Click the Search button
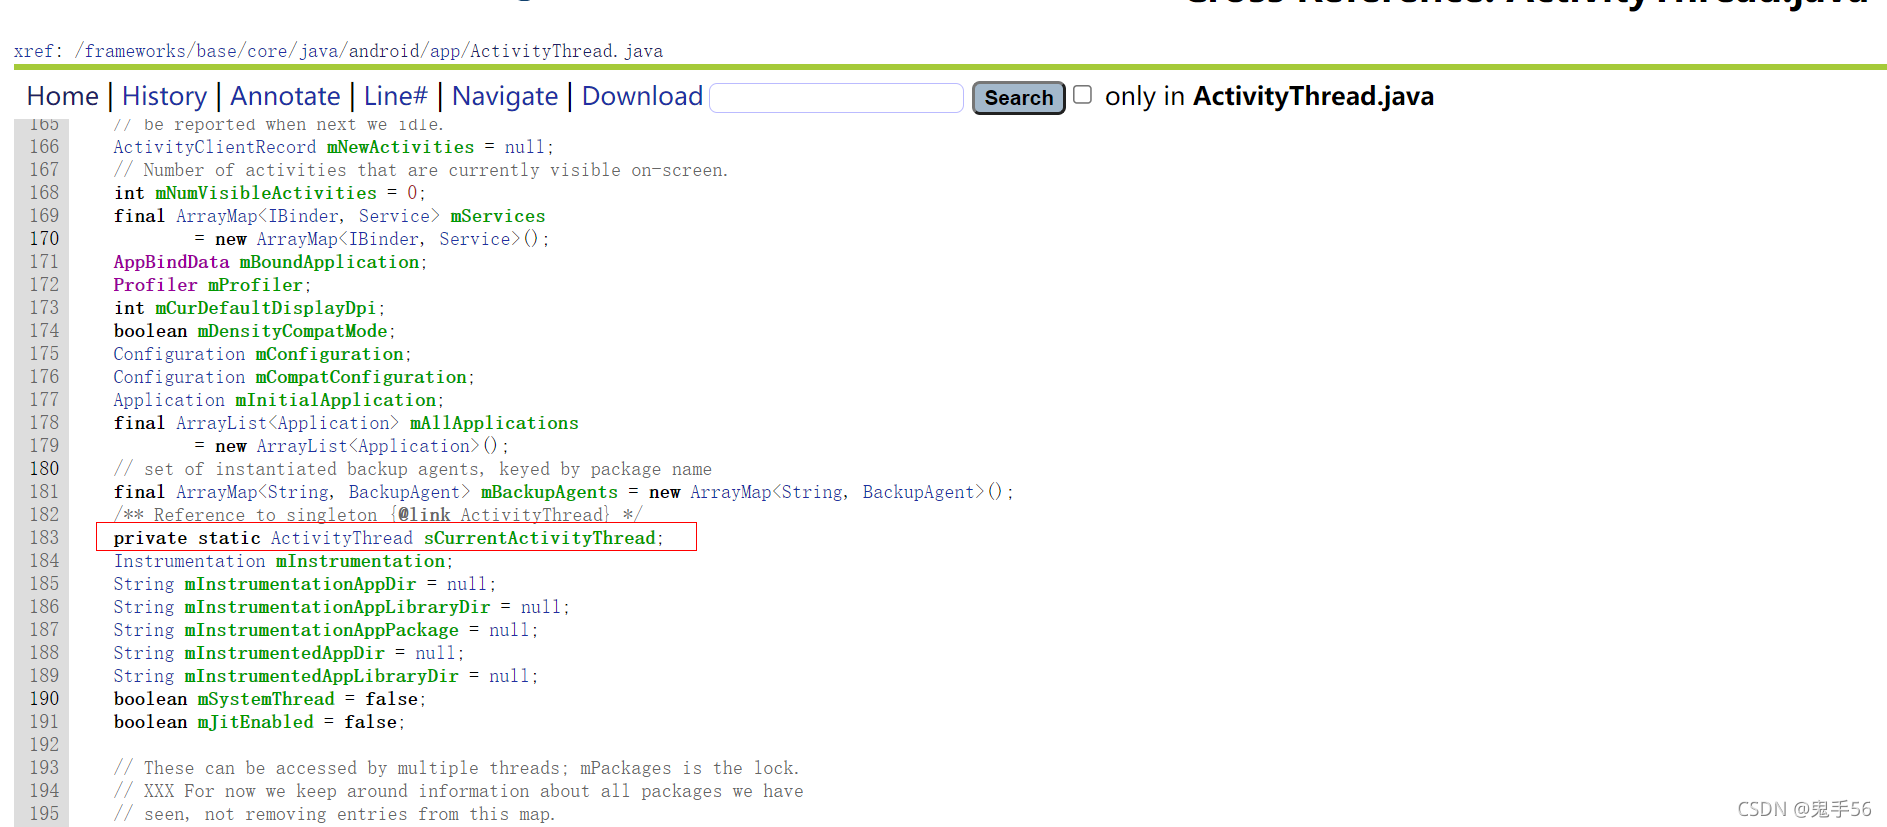The image size is (1887, 827). tap(1018, 98)
